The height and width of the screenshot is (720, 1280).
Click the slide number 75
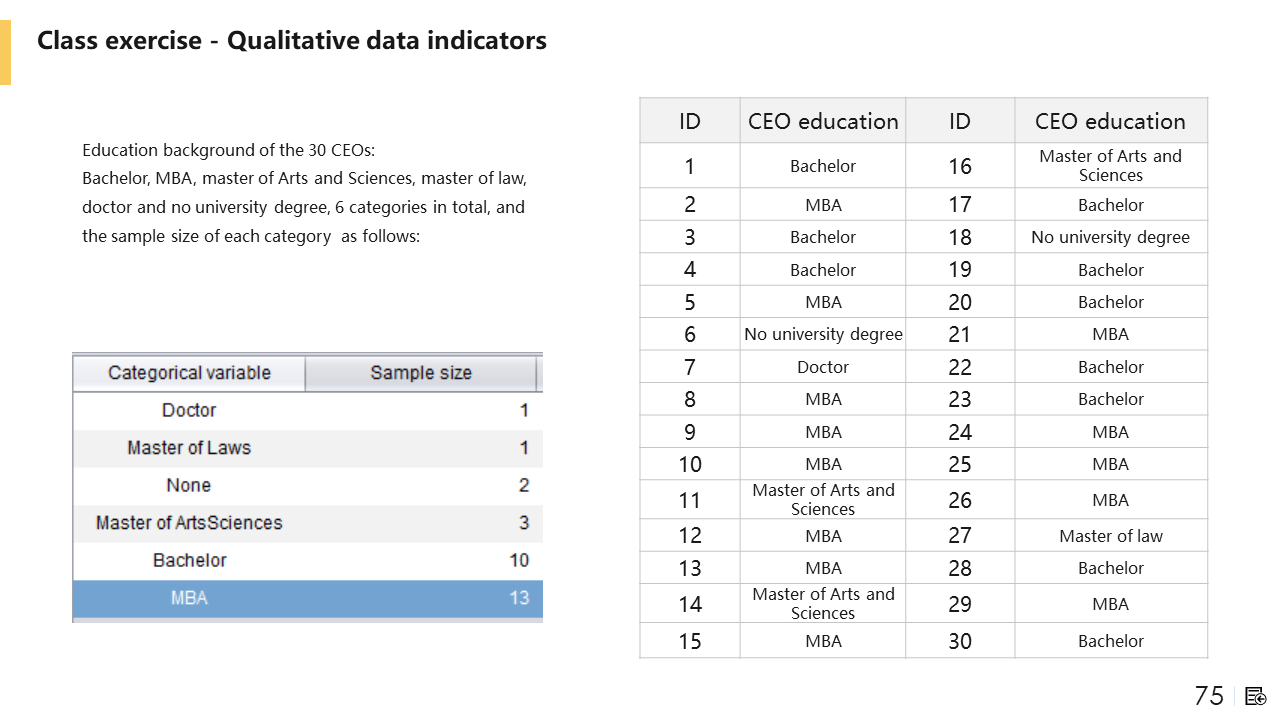tap(1209, 696)
